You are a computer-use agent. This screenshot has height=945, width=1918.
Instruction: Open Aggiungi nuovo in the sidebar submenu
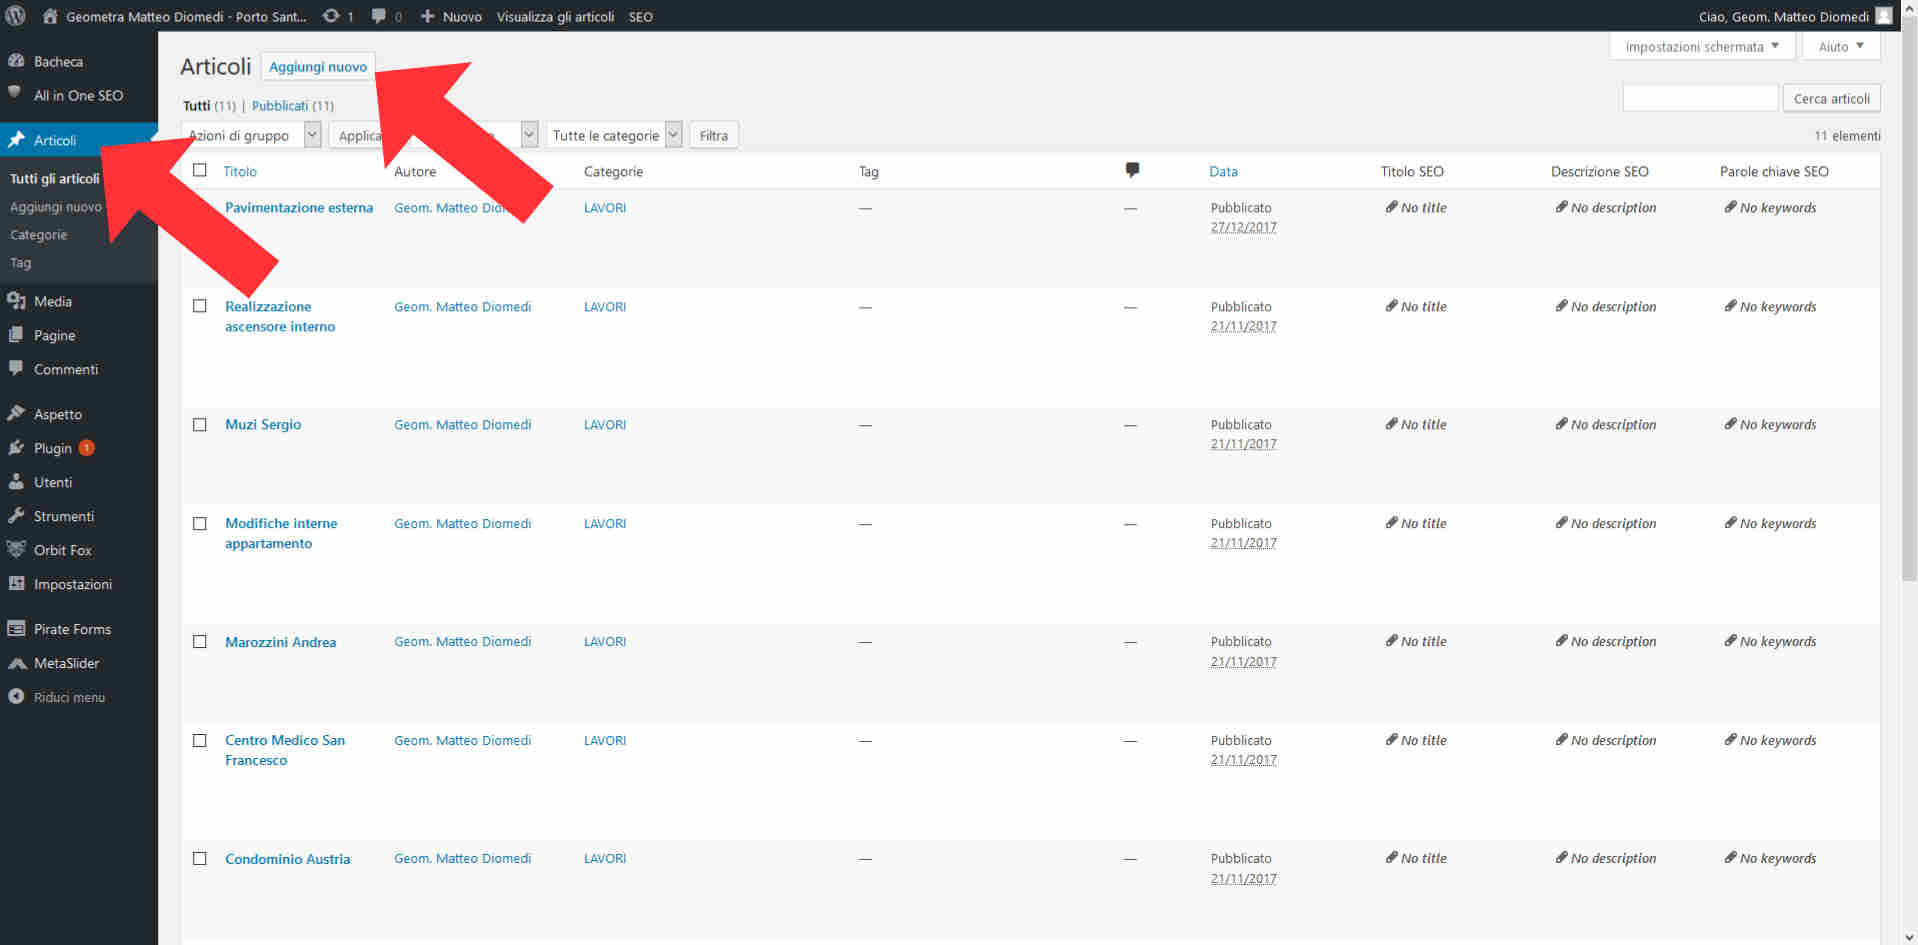point(56,206)
